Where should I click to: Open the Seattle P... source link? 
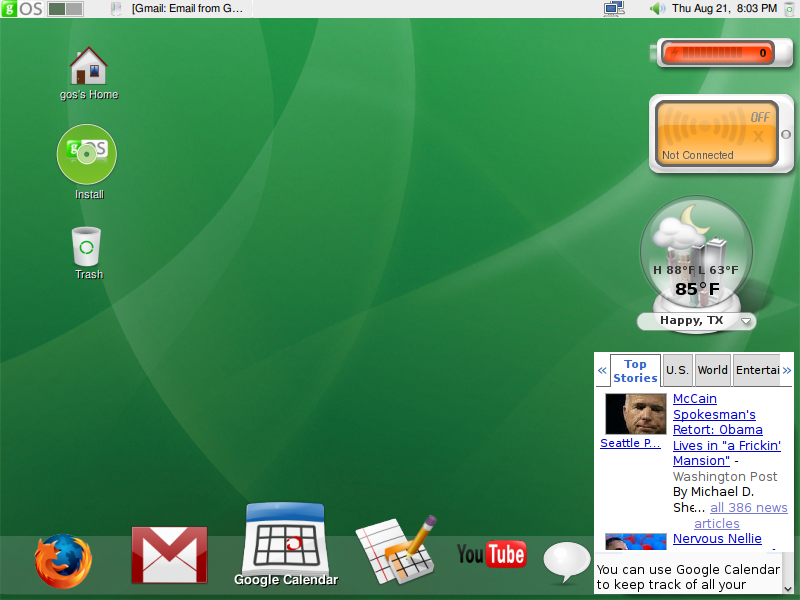tap(630, 443)
